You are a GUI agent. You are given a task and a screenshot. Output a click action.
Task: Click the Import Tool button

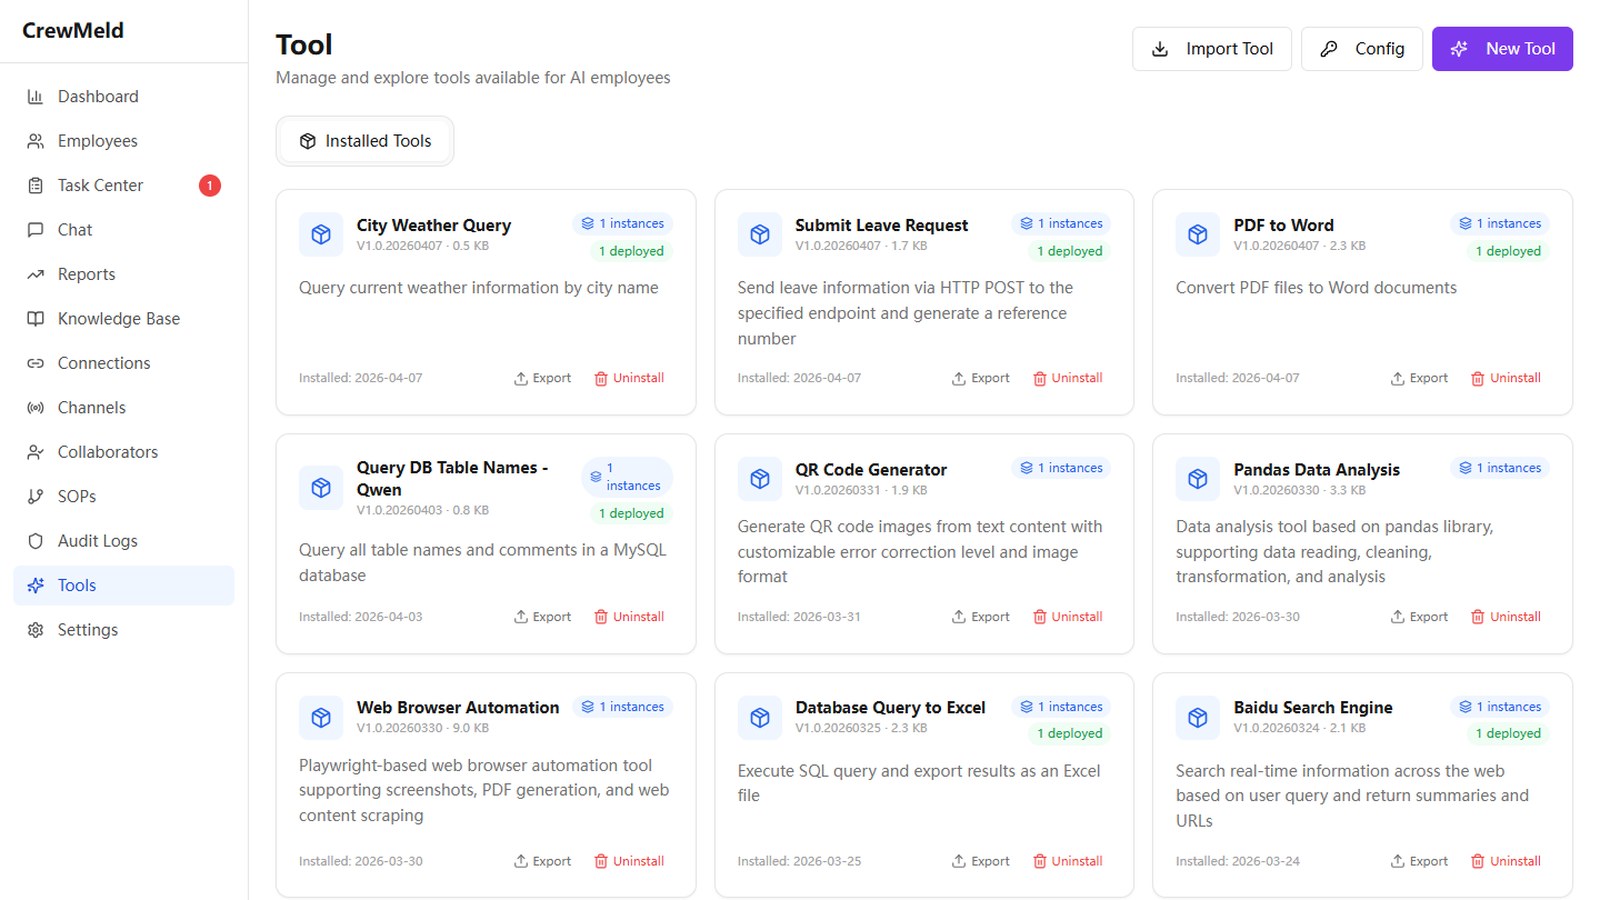click(1212, 49)
